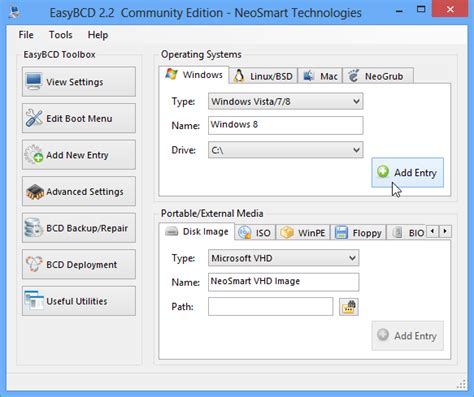Open the Tools menu
474x397 pixels.
click(x=60, y=35)
